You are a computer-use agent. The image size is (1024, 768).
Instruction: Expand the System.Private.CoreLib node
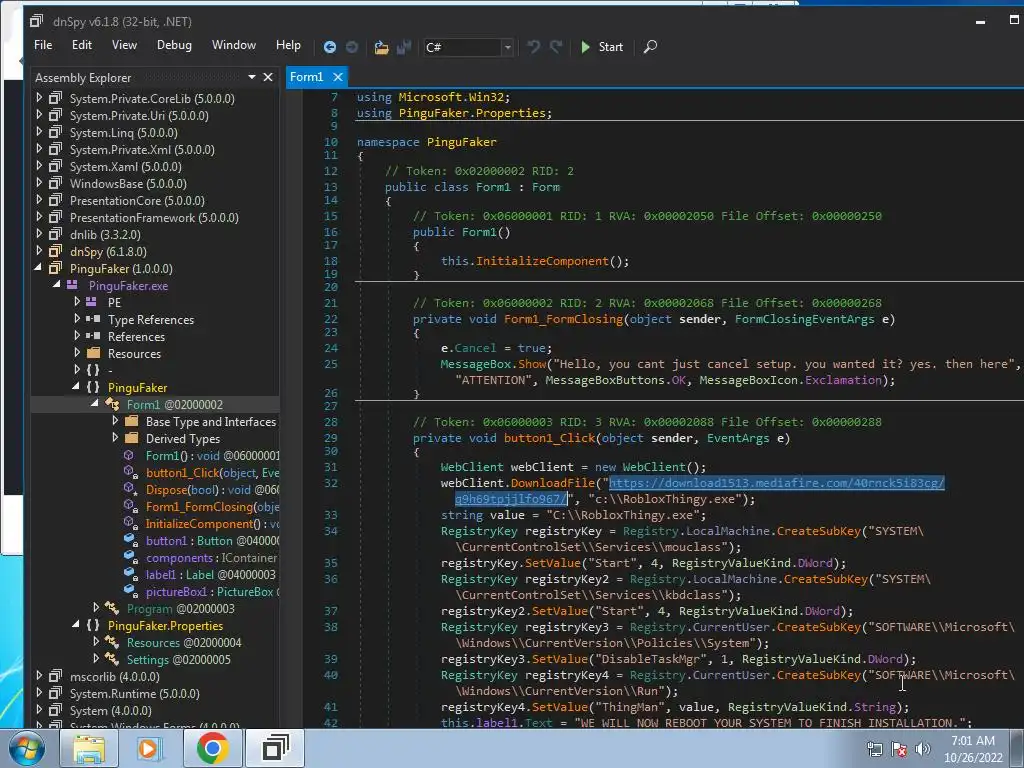pyautogui.click(x=39, y=98)
